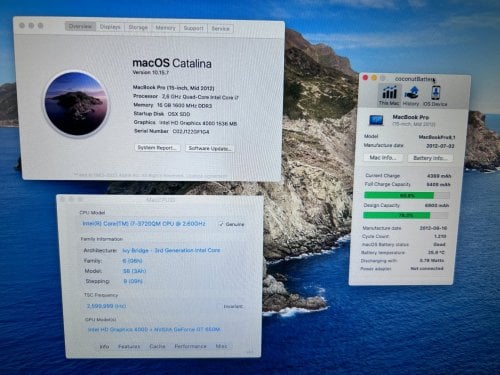Viewport: 500px width, 375px height.
Task: Switch to the Displays tab
Action: [110, 27]
